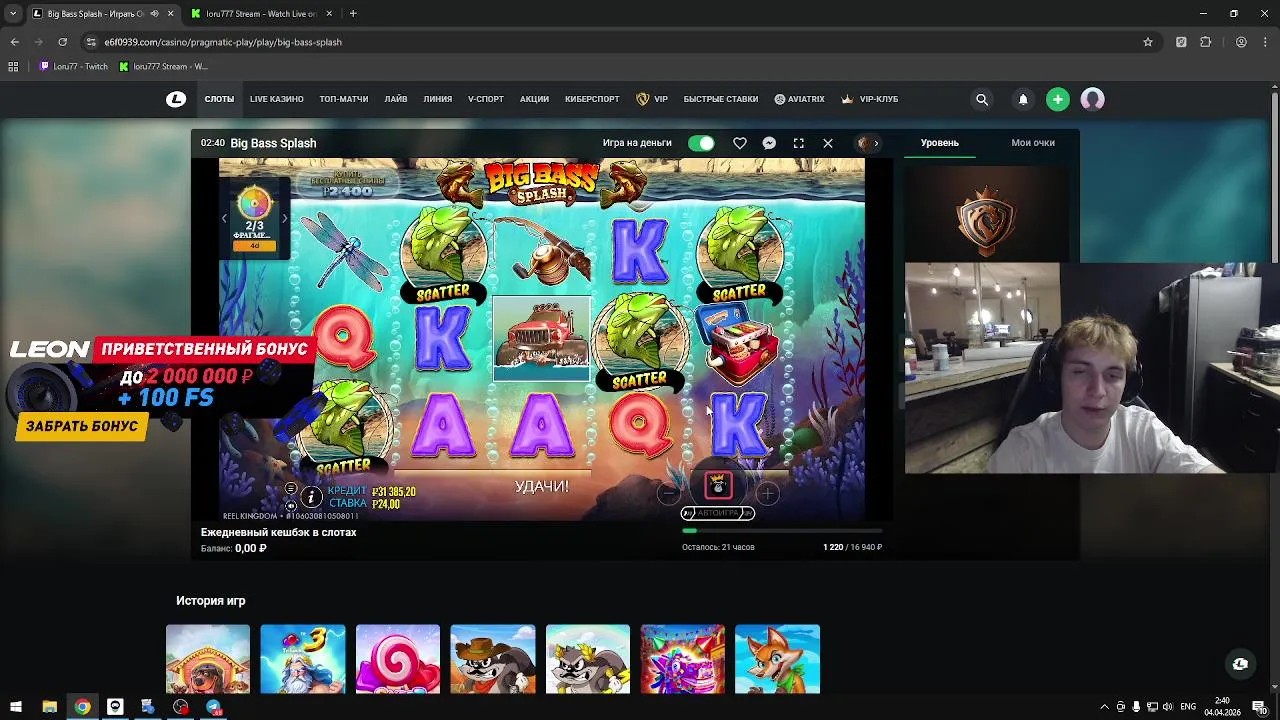Open the notifications bell icon
The image size is (1280, 720).
click(x=1023, y=99)
